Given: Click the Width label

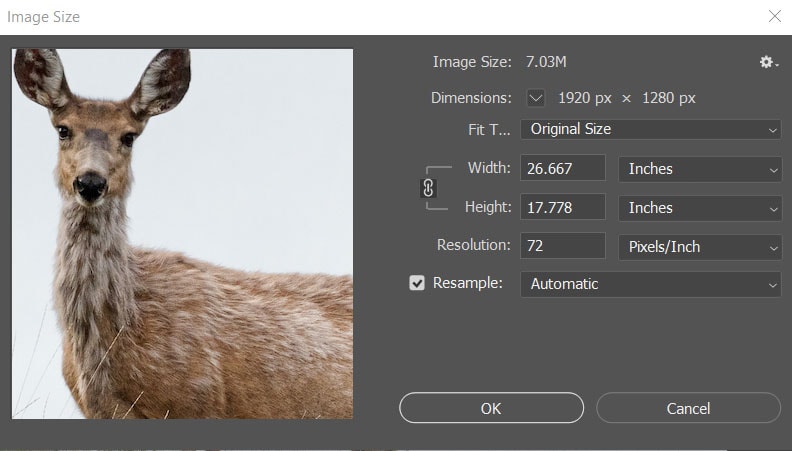Looking at the screenshot, I should (x=489, y=168).
